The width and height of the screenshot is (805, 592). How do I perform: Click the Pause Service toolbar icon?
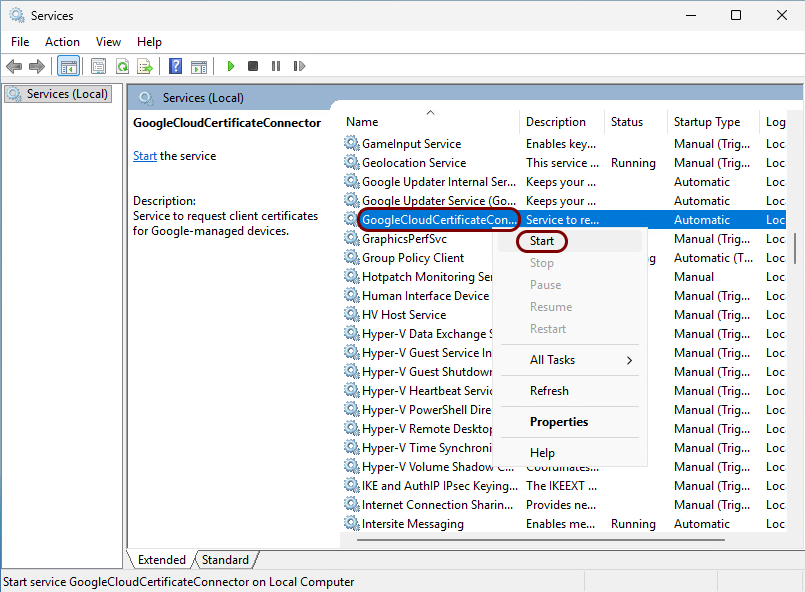pyautogui.click(x=276, y=66)
